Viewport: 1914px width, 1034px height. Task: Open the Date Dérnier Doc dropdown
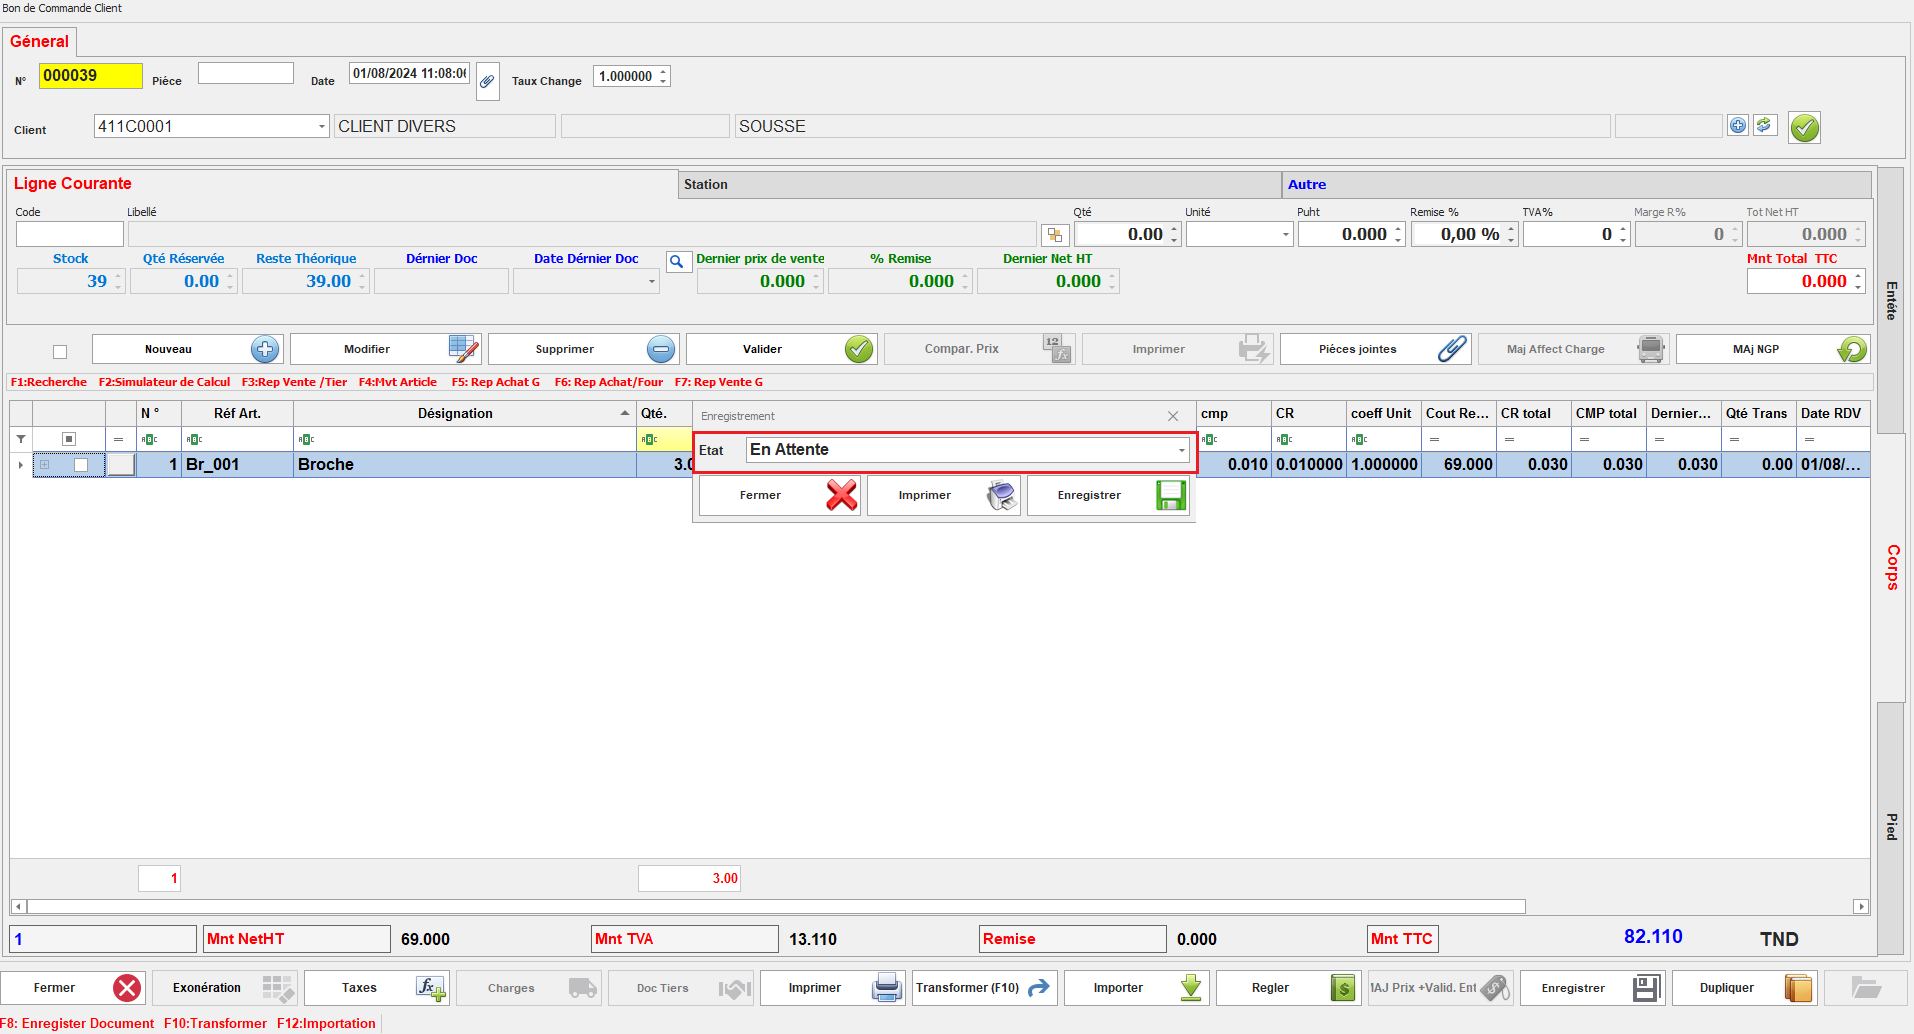point(652,282)
